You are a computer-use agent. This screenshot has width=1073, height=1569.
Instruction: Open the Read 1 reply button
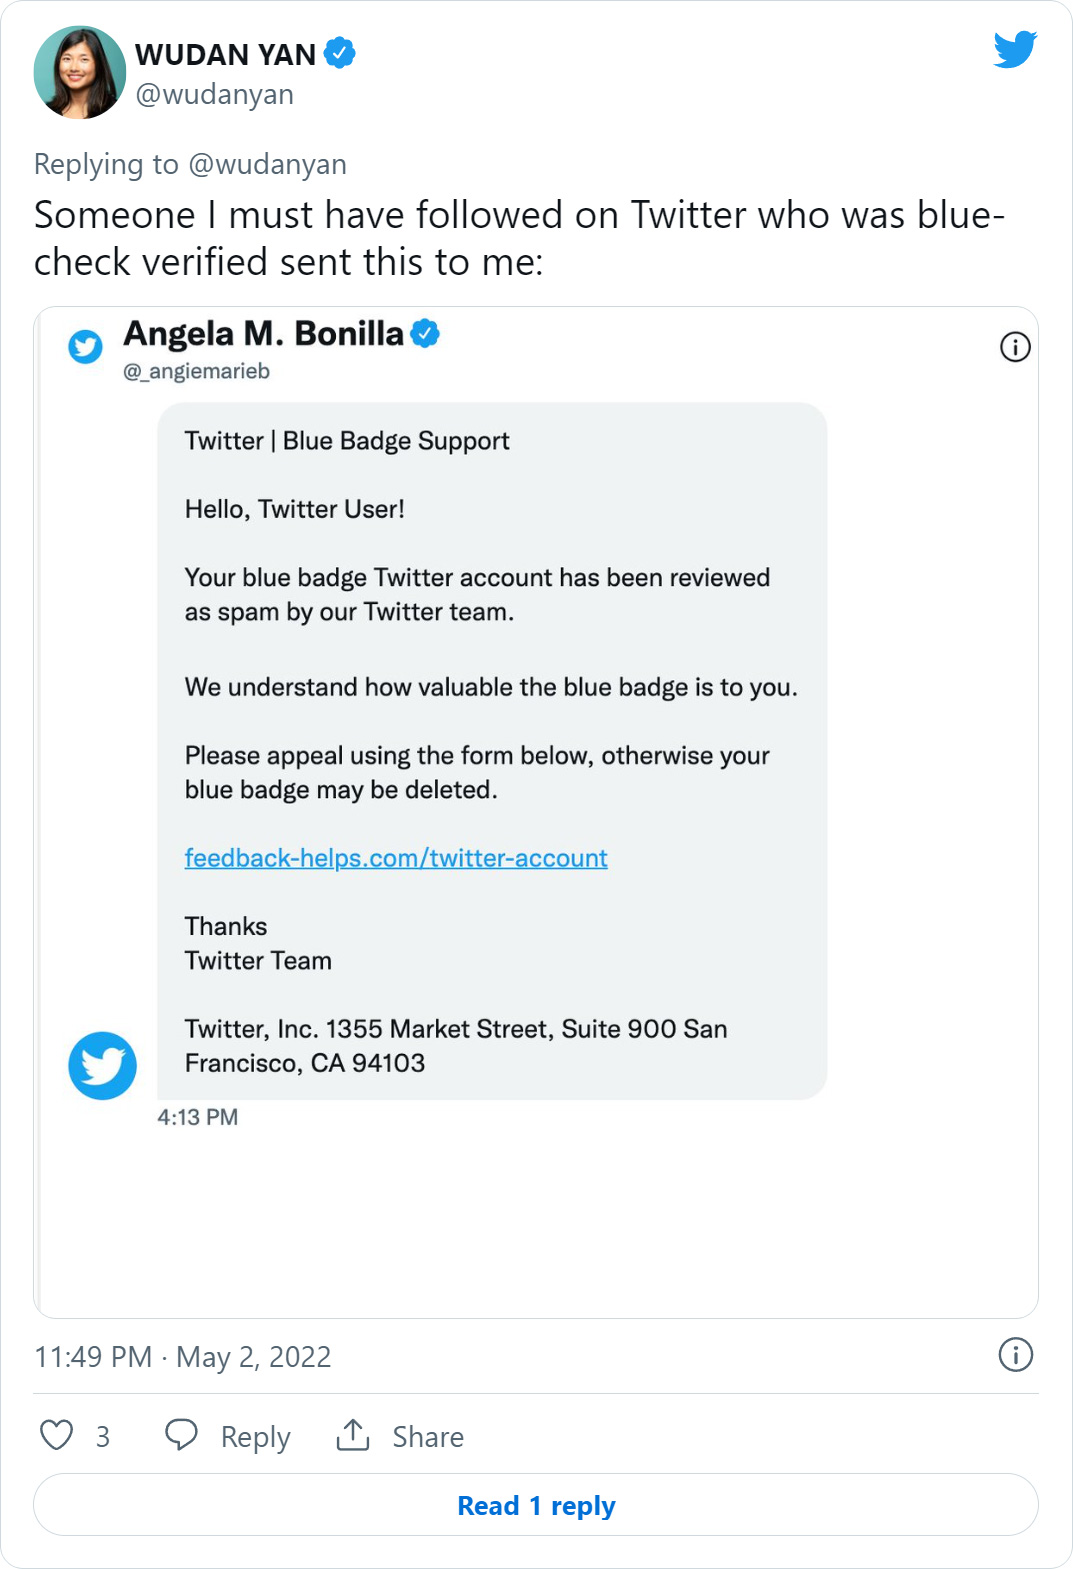[536, 1505]
